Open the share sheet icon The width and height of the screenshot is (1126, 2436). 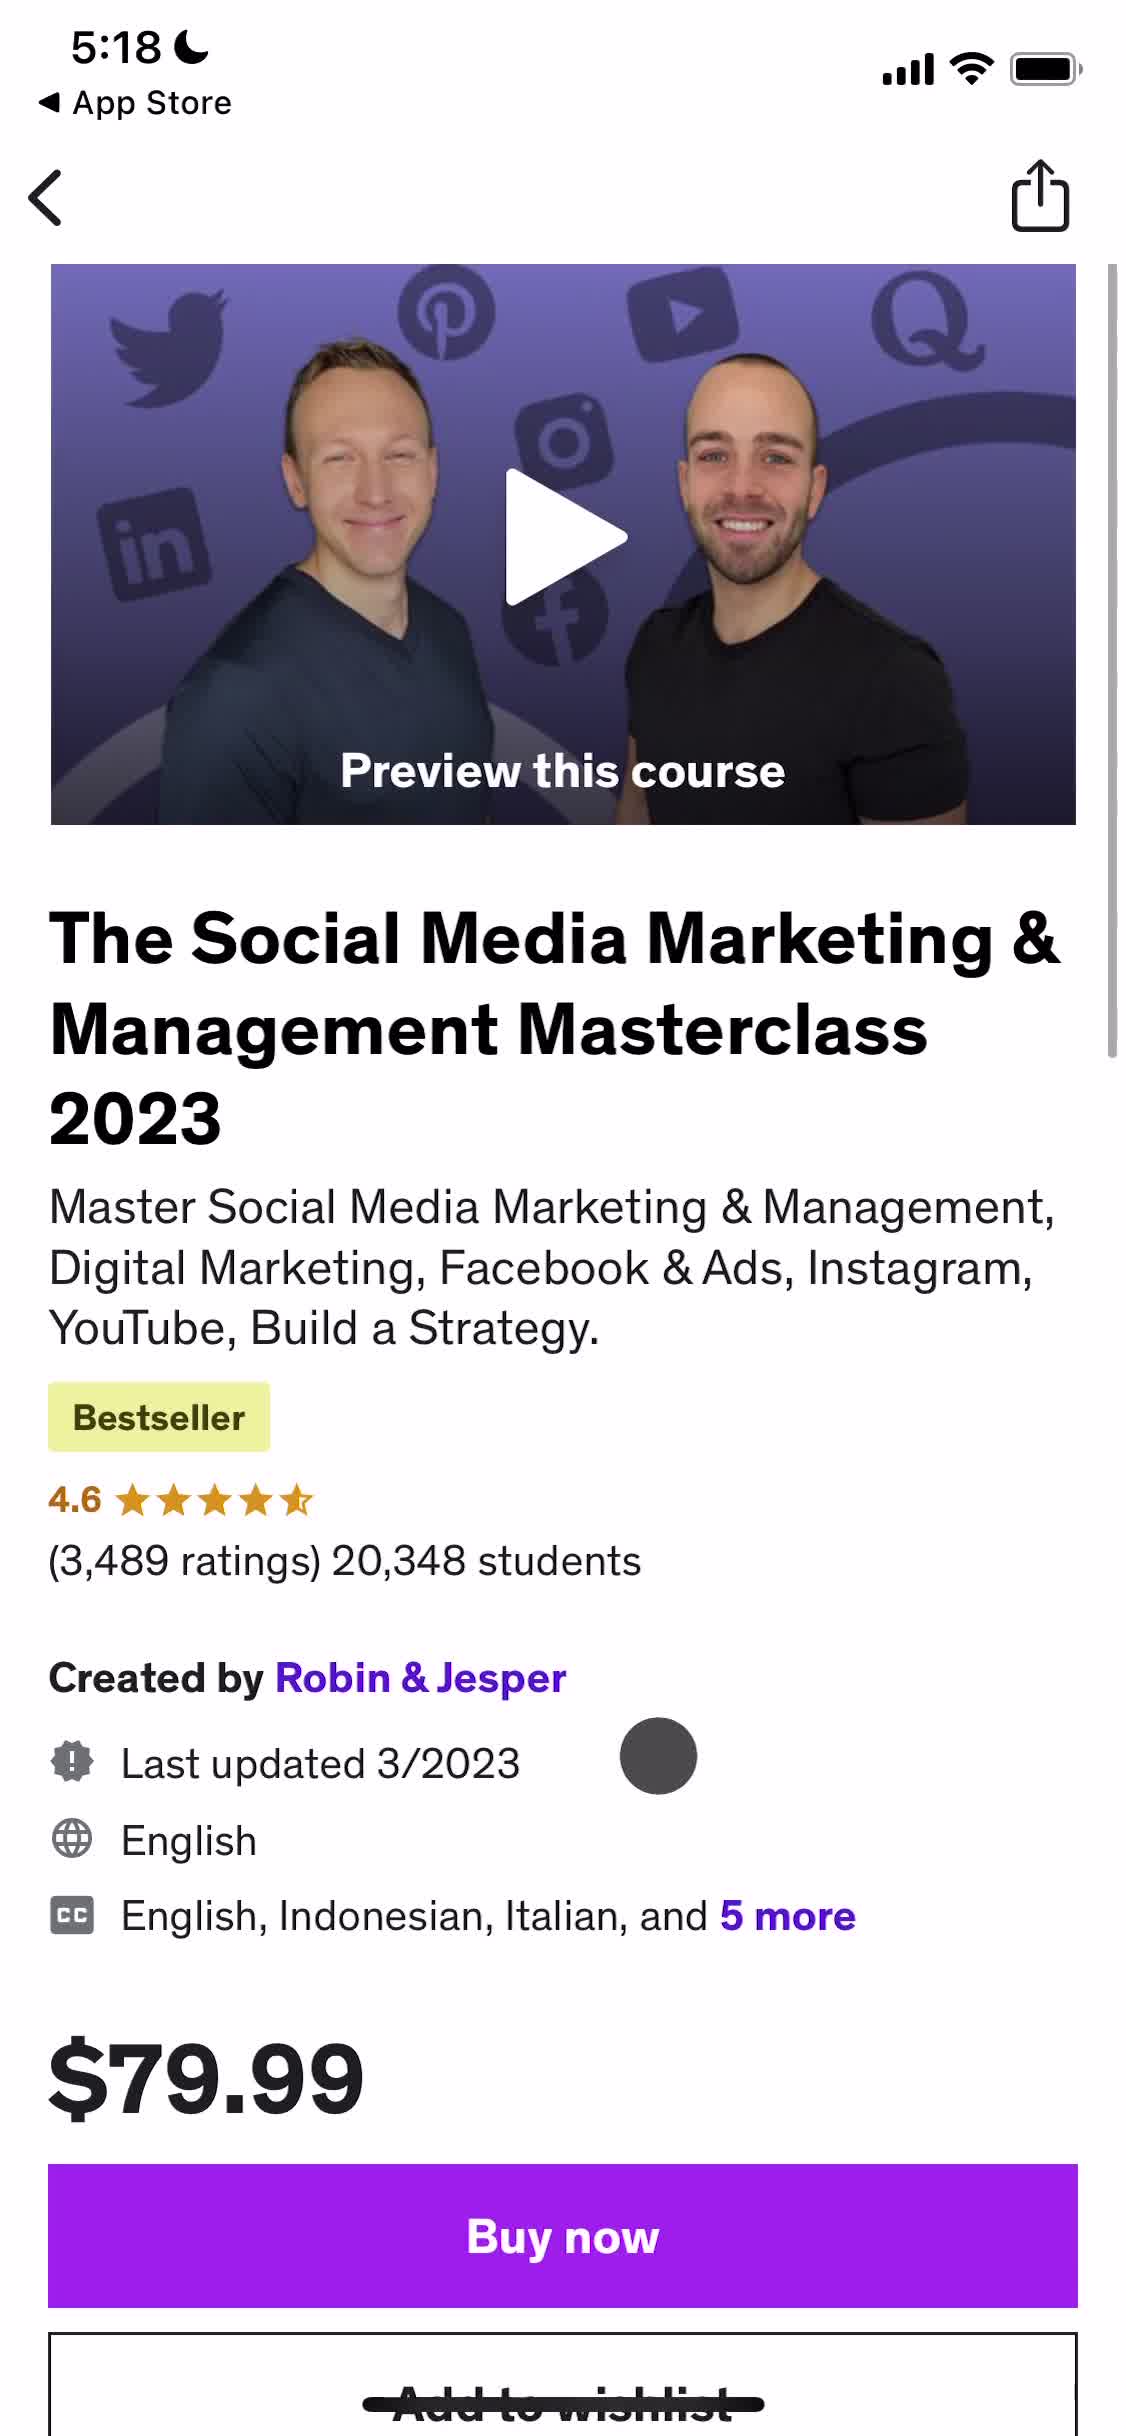[x=1040, y=196]
